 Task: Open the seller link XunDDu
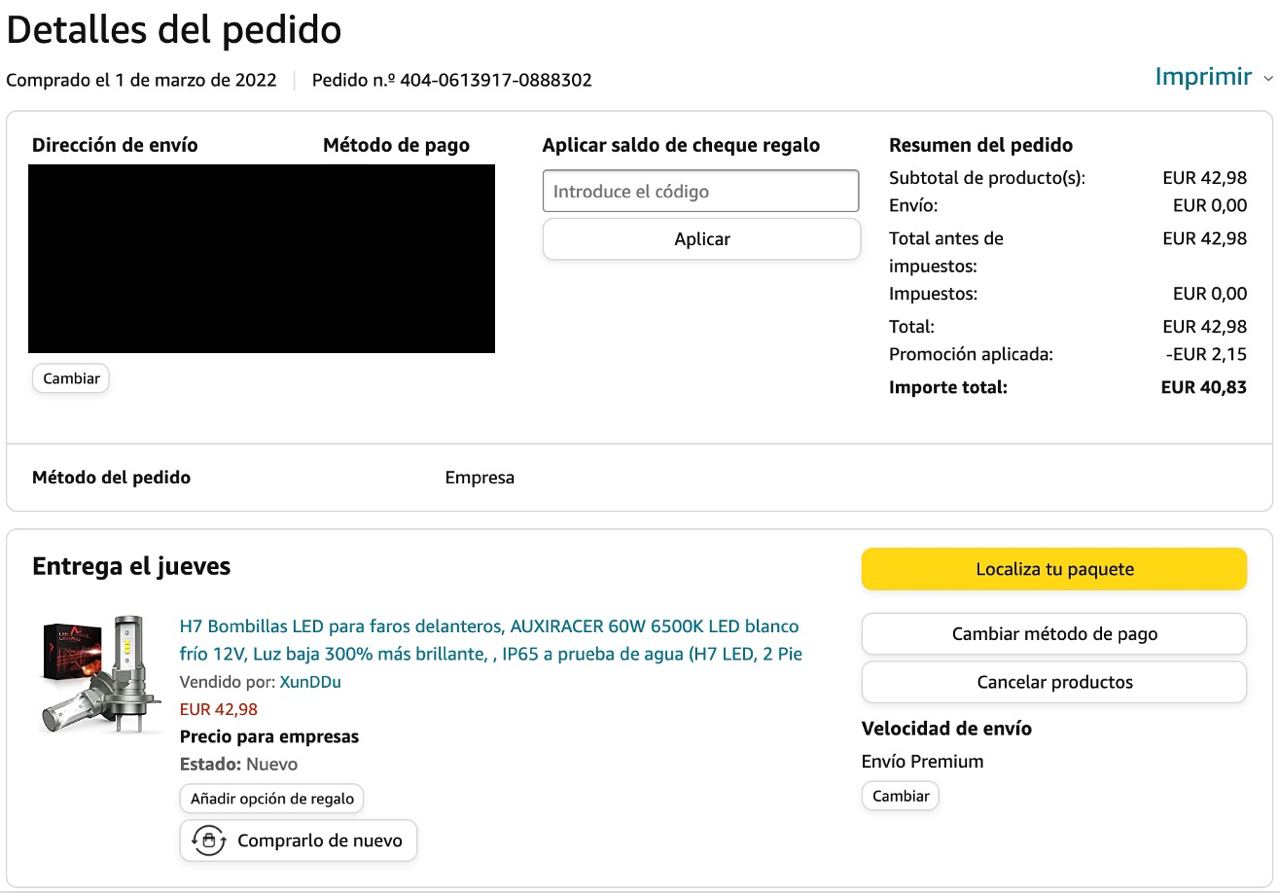pyautogui.click(x=310, y=682)
